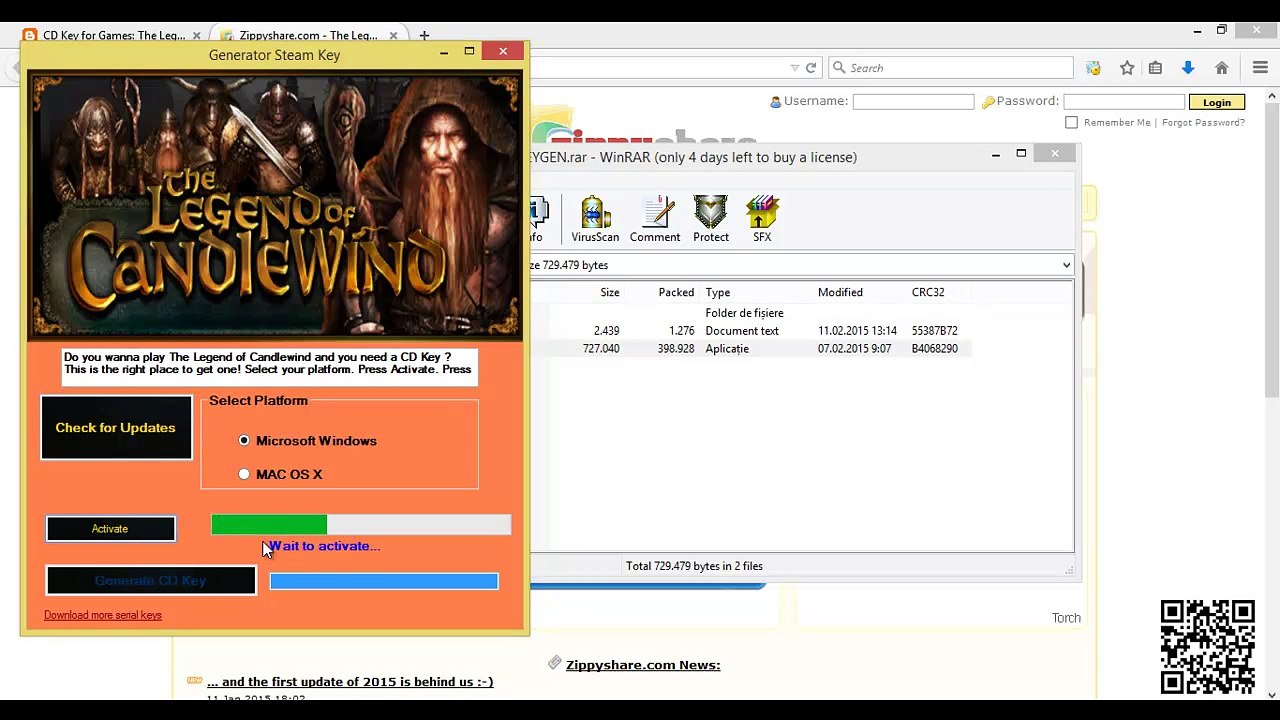
Task: Click the Torch text on the page
Action: 1066,618
